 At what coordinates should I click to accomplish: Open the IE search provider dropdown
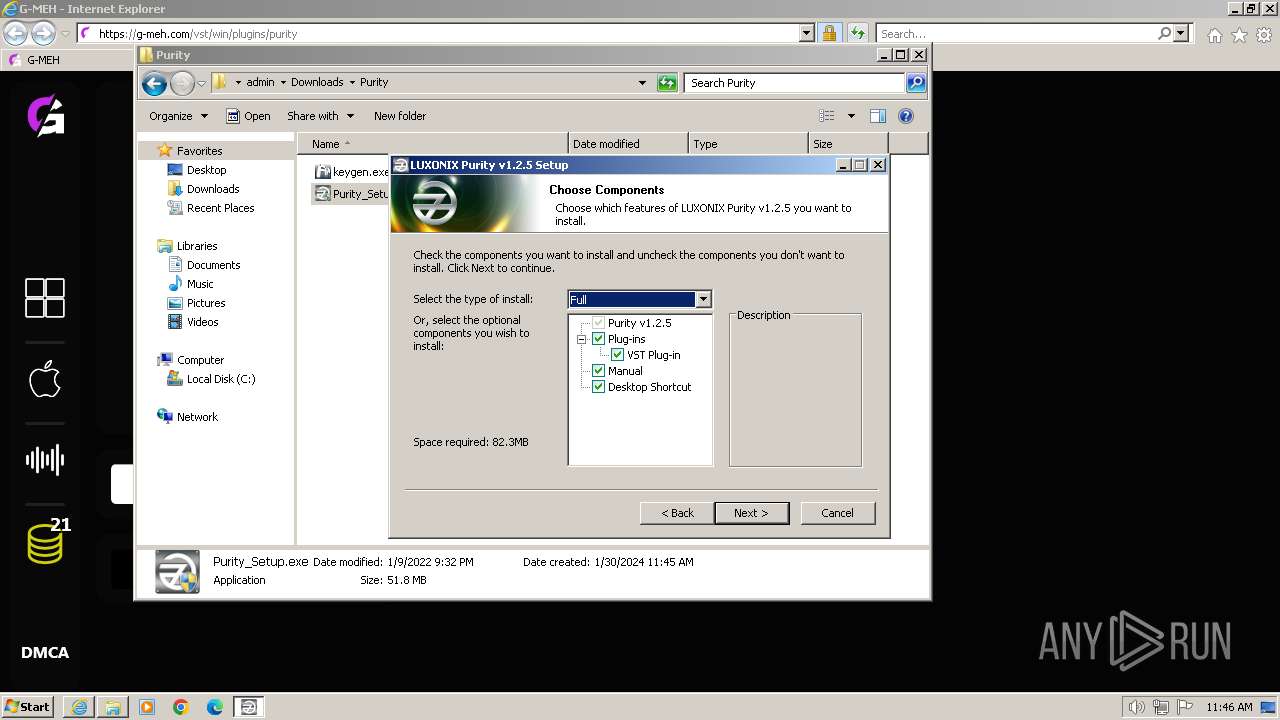(x=1181, y=33)
